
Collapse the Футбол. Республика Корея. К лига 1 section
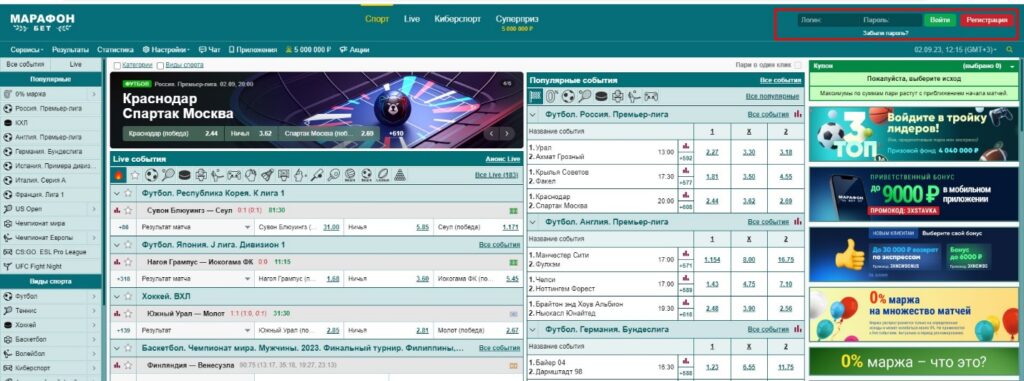[x=118, y=193]
